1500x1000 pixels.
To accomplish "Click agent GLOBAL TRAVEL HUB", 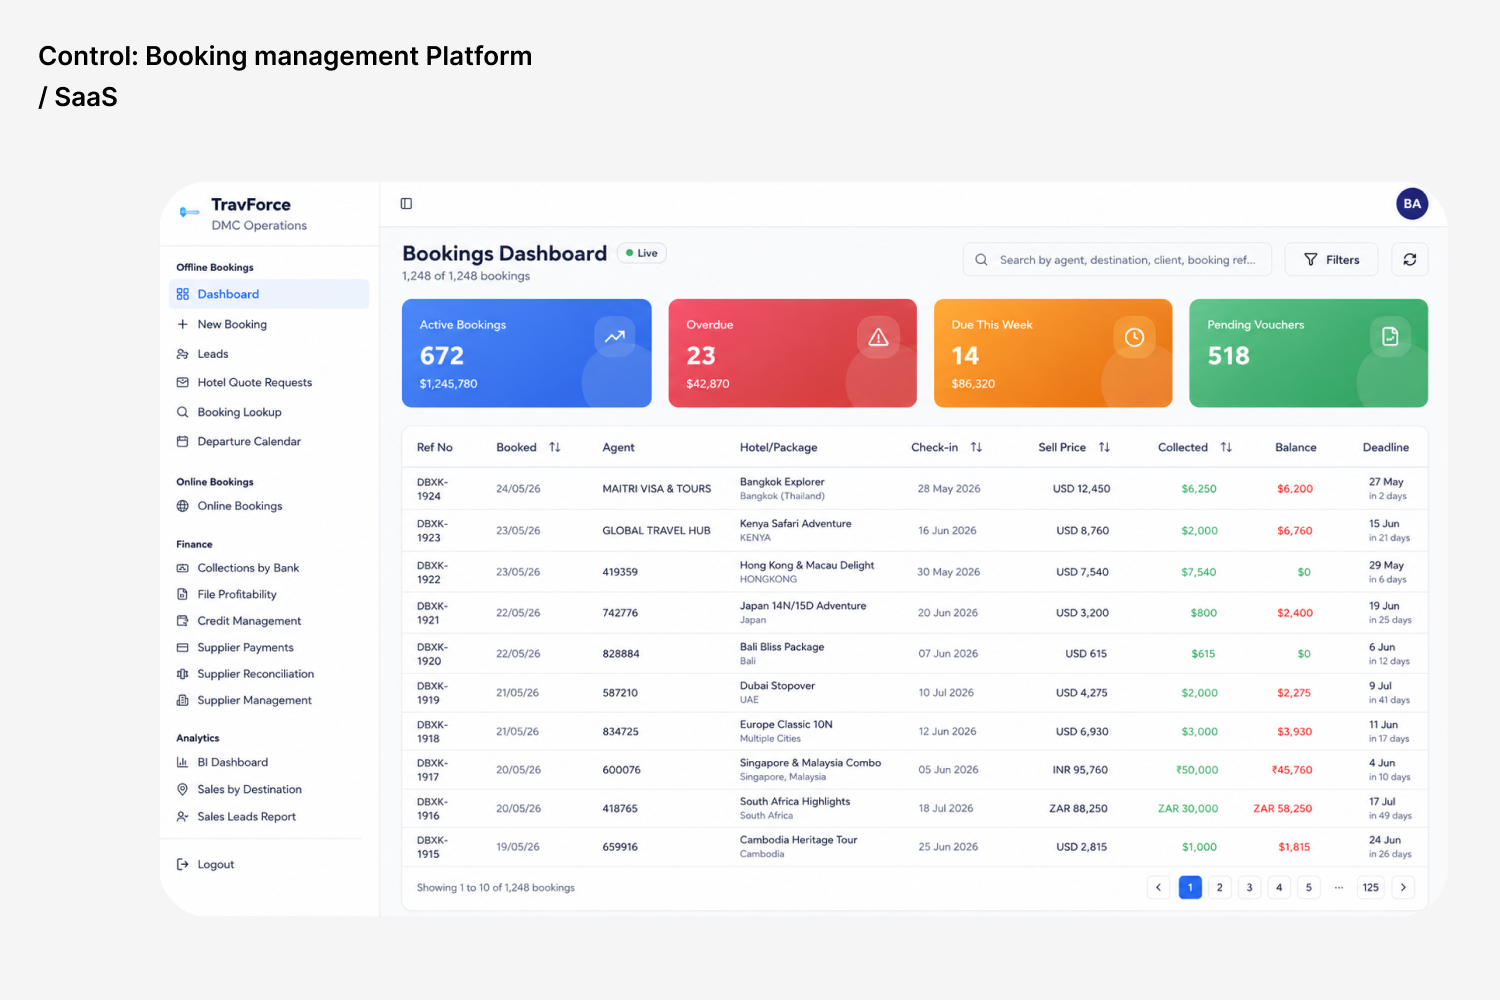I will point(656,531).
